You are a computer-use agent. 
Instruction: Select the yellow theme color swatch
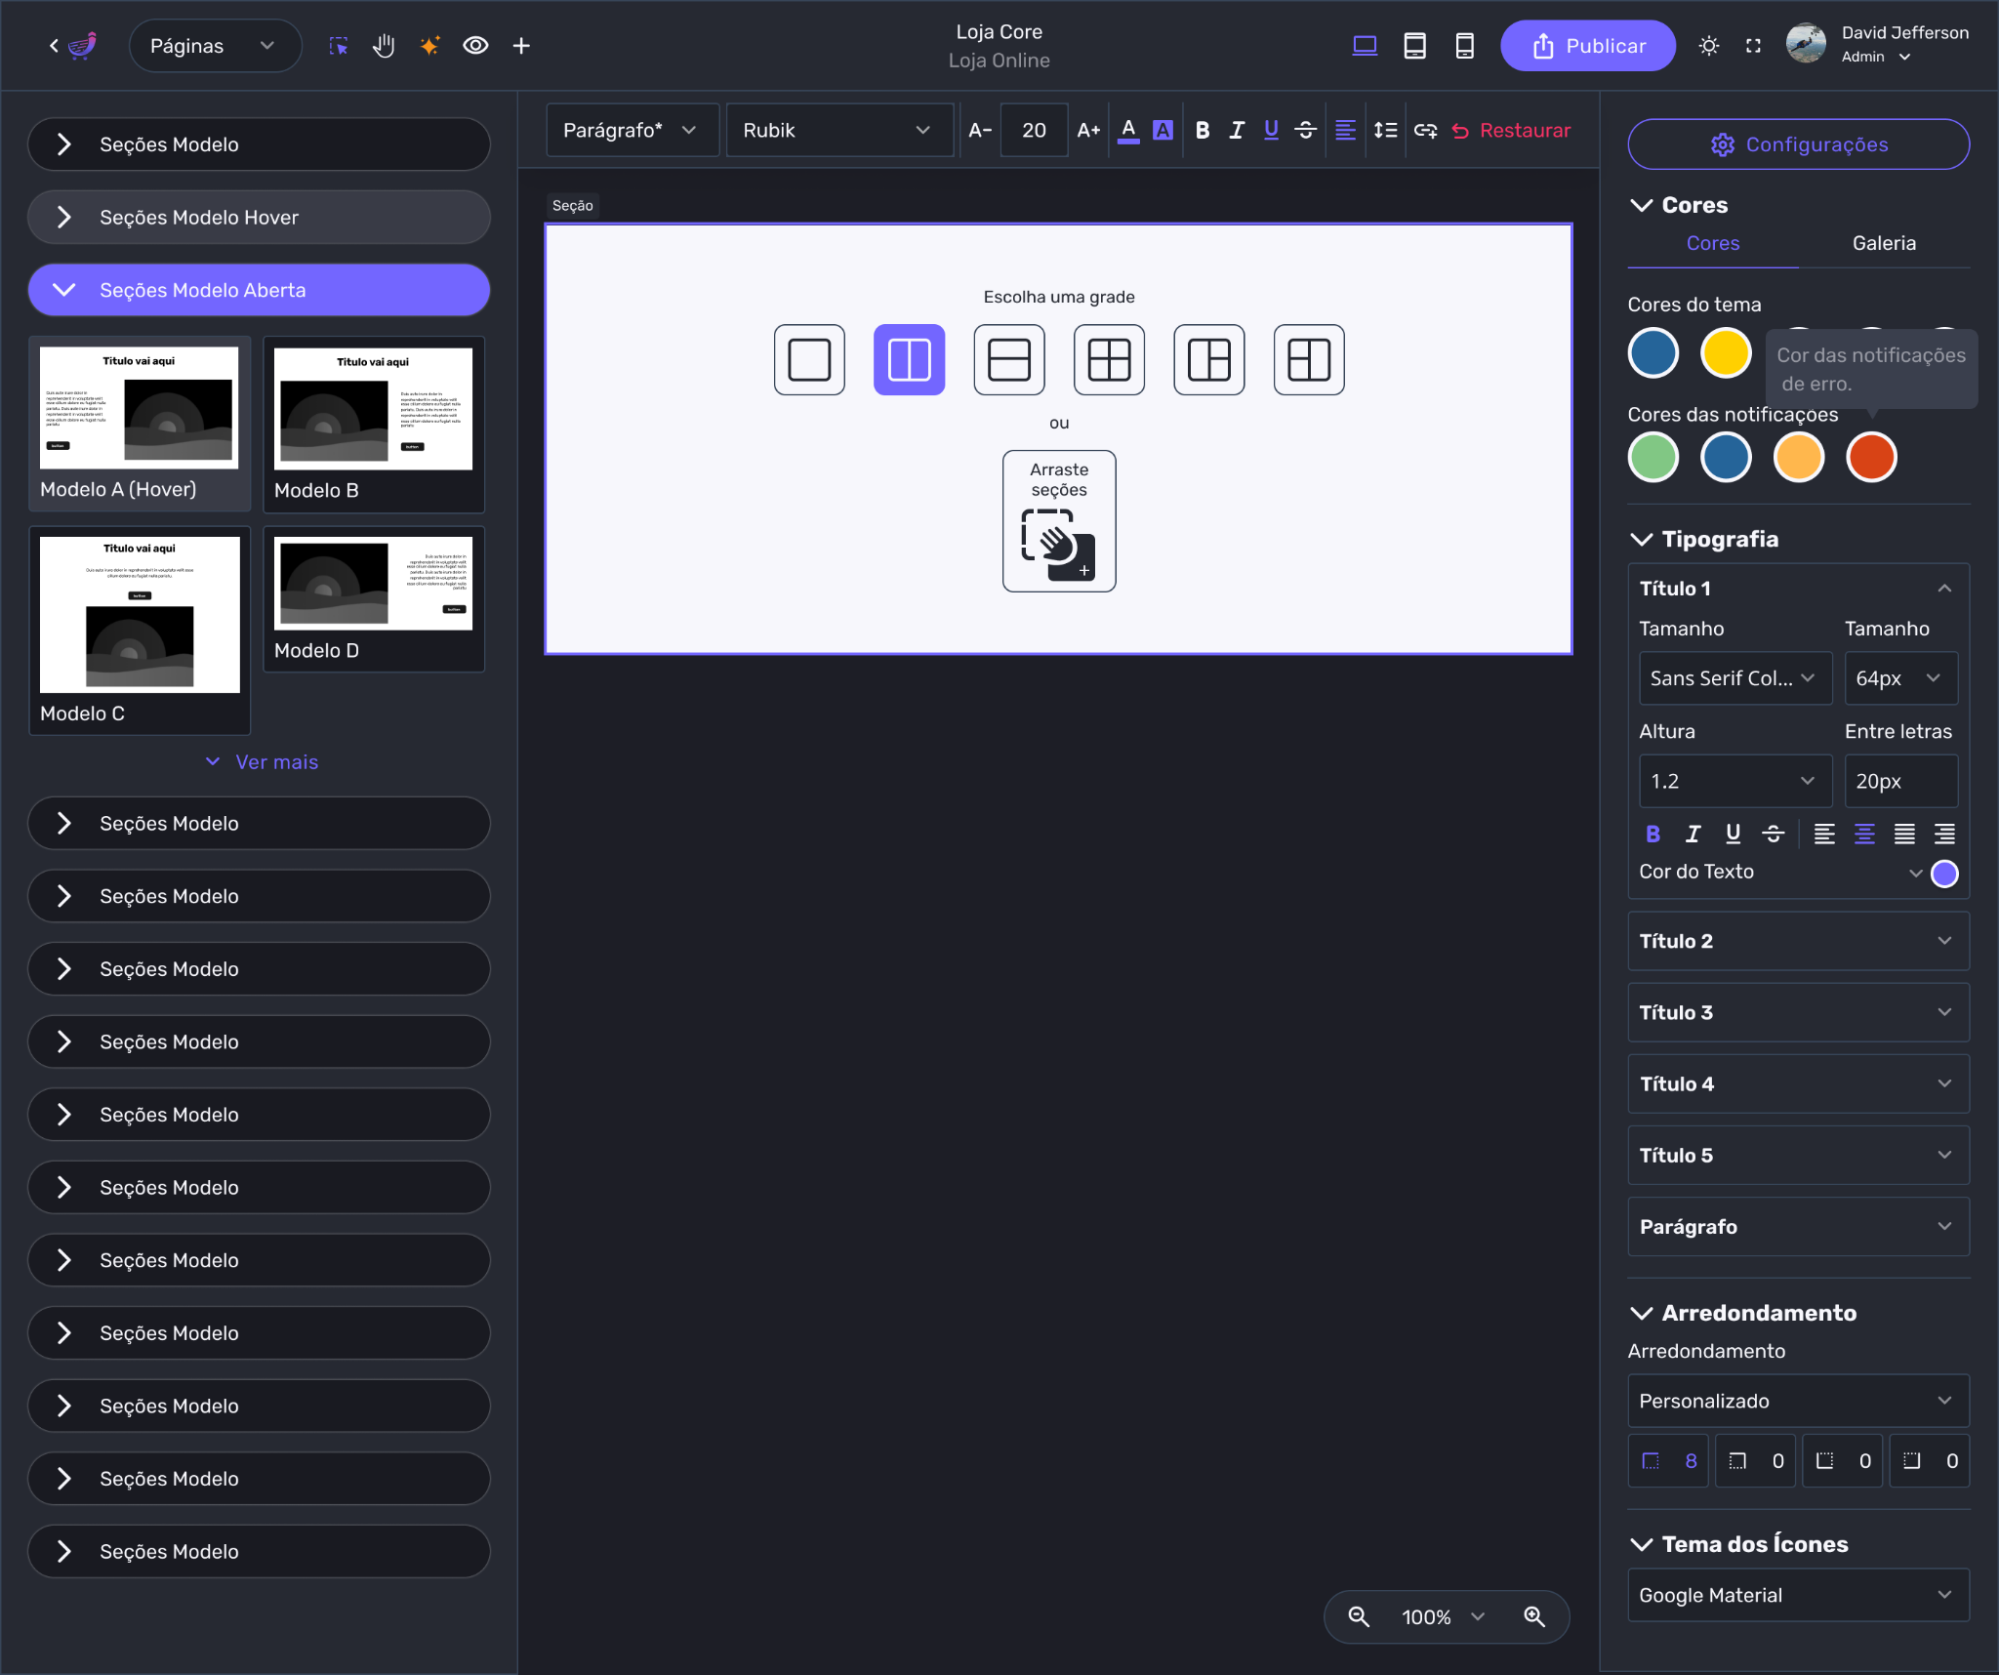pyautogui.click(x=1725, y=353)
